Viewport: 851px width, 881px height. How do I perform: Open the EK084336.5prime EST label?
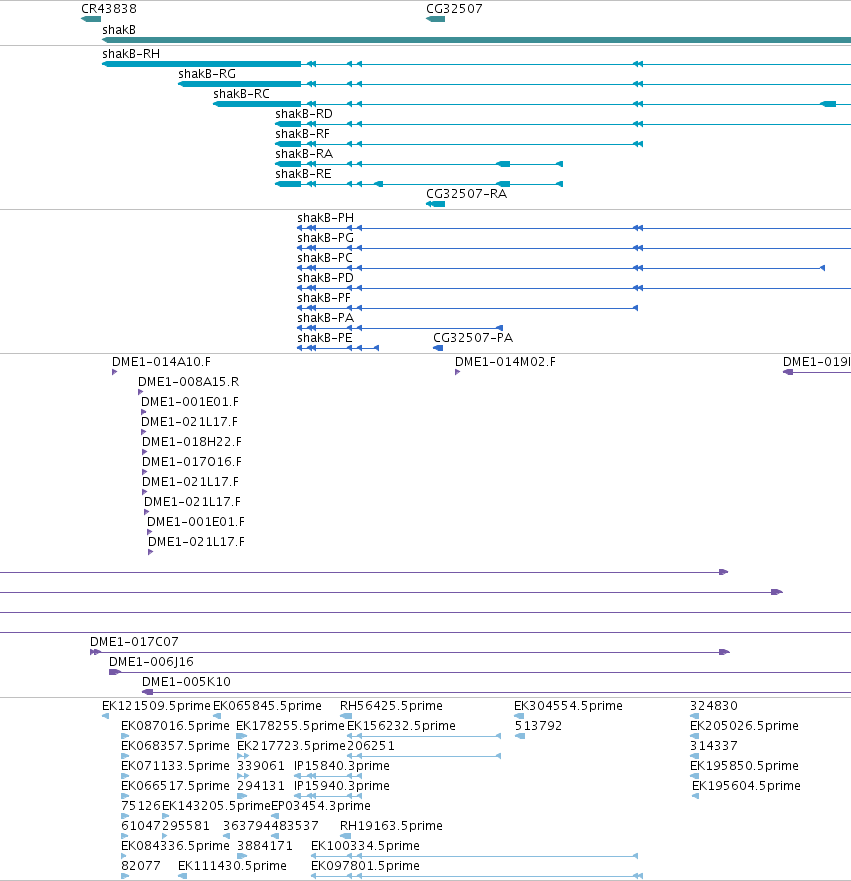175,846
